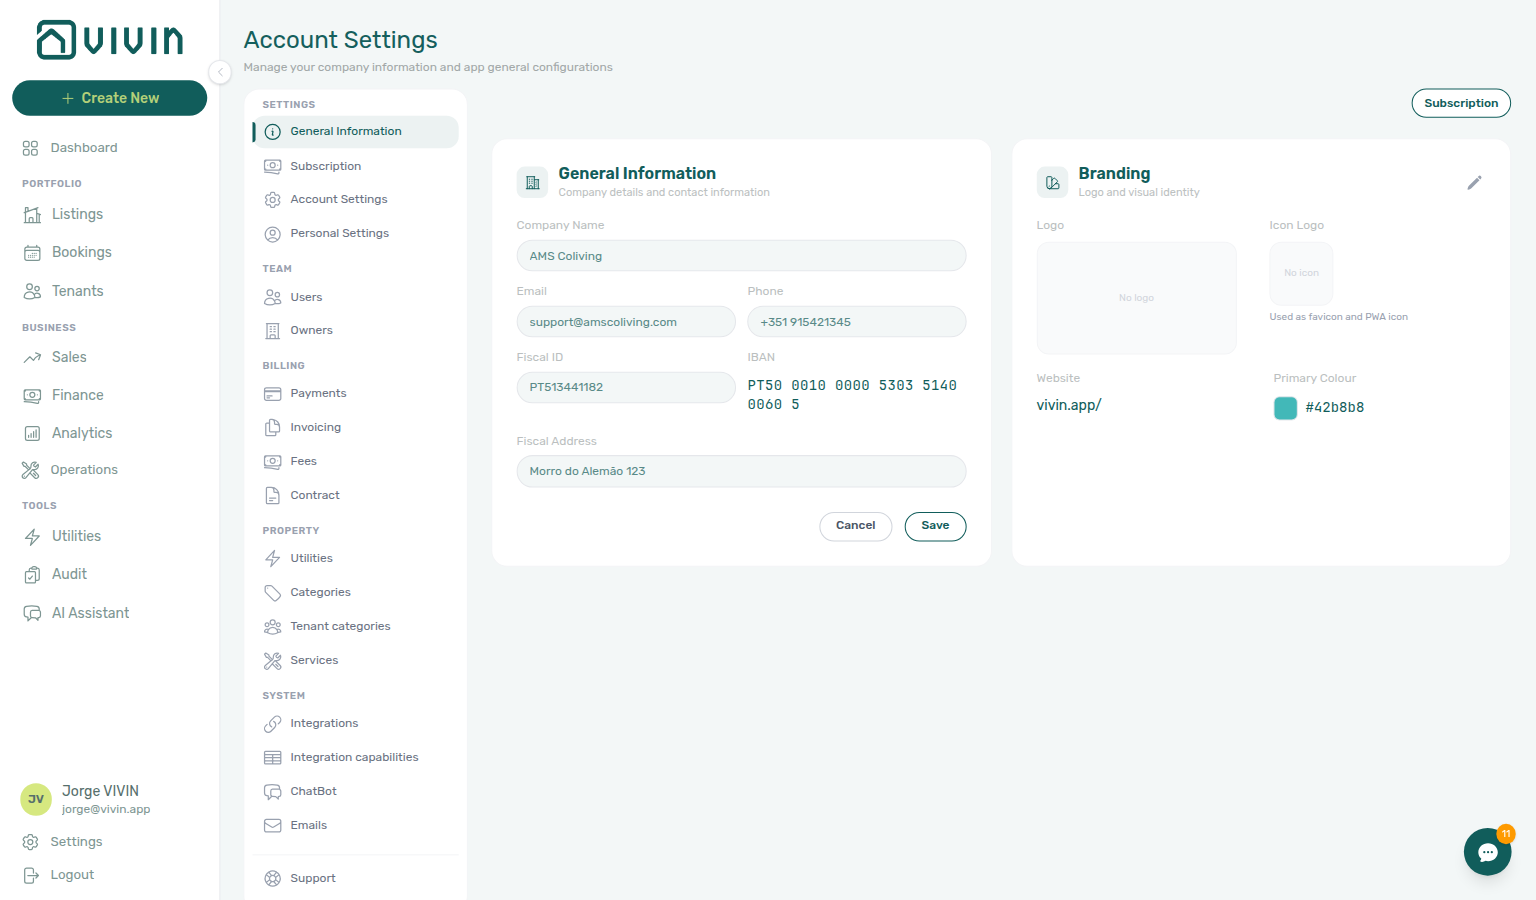Open the Tenants people icon
Image resolution: width=1536 pixels, height=900 pixels.
32,291
